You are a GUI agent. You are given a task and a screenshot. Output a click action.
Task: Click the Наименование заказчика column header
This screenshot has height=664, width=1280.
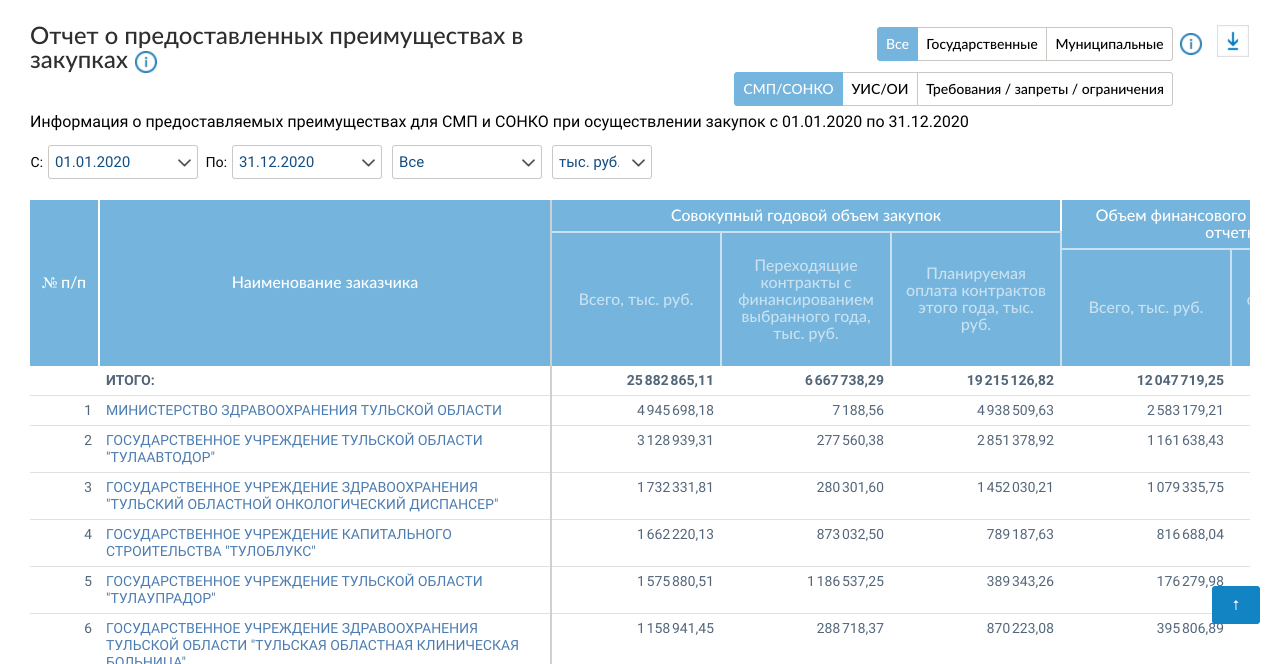[x=325, y=283]
